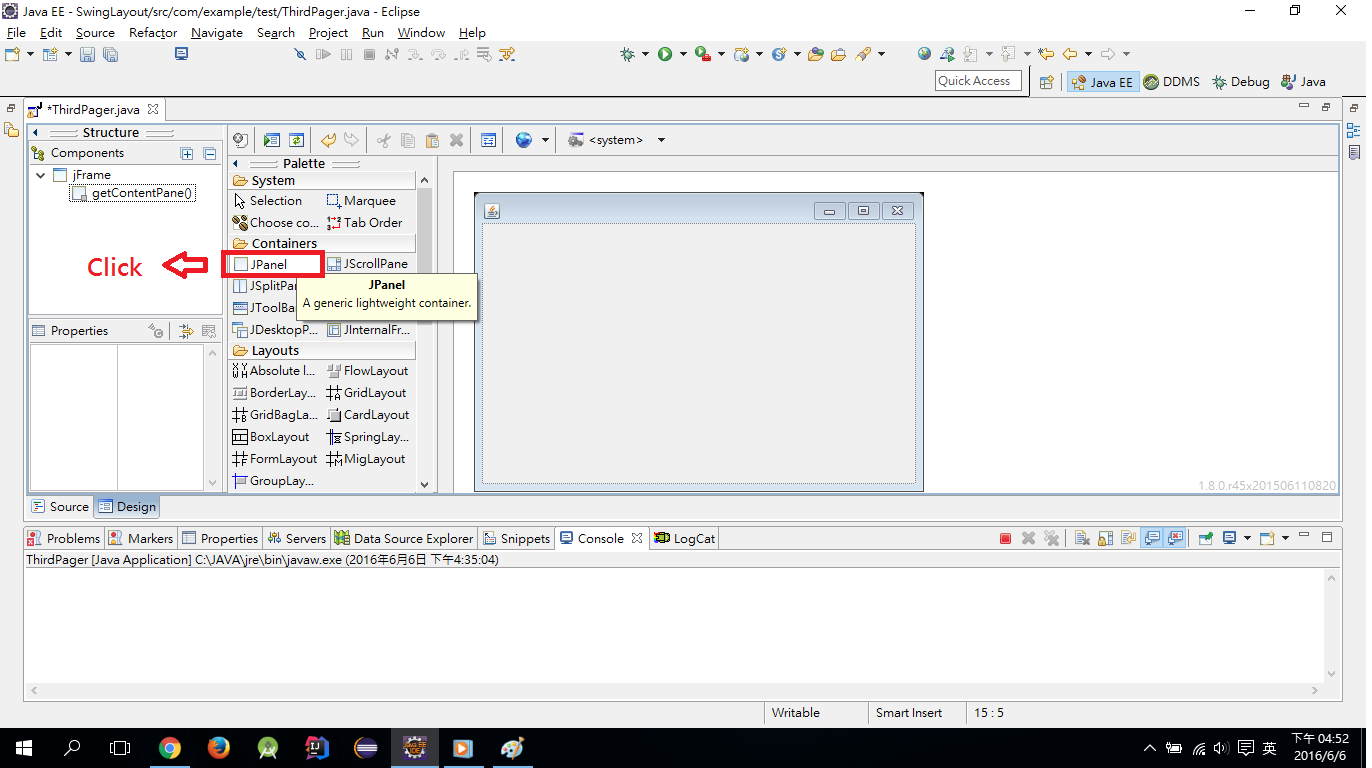Toggle Scroll Lock in Console toolbar

(1106, 538)
